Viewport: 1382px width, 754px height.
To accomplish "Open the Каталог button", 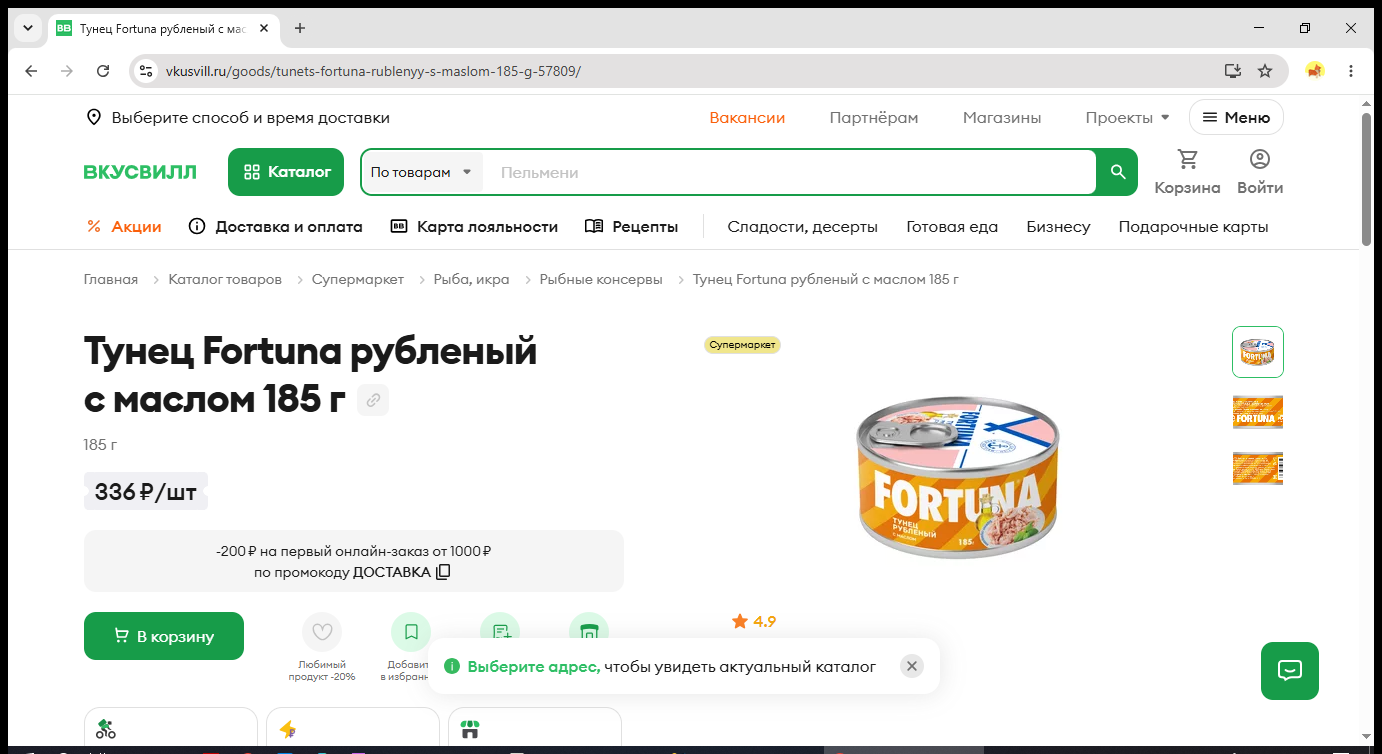I will (x=286, y=172).
